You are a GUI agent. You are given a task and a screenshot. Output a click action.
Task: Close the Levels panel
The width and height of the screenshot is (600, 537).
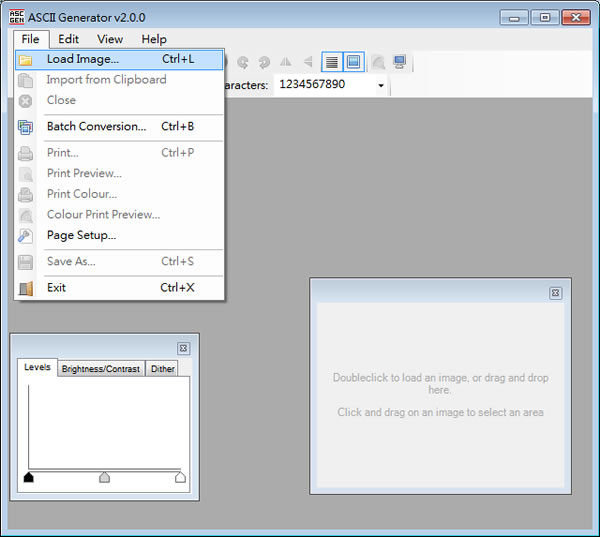(x=183, y=348)
